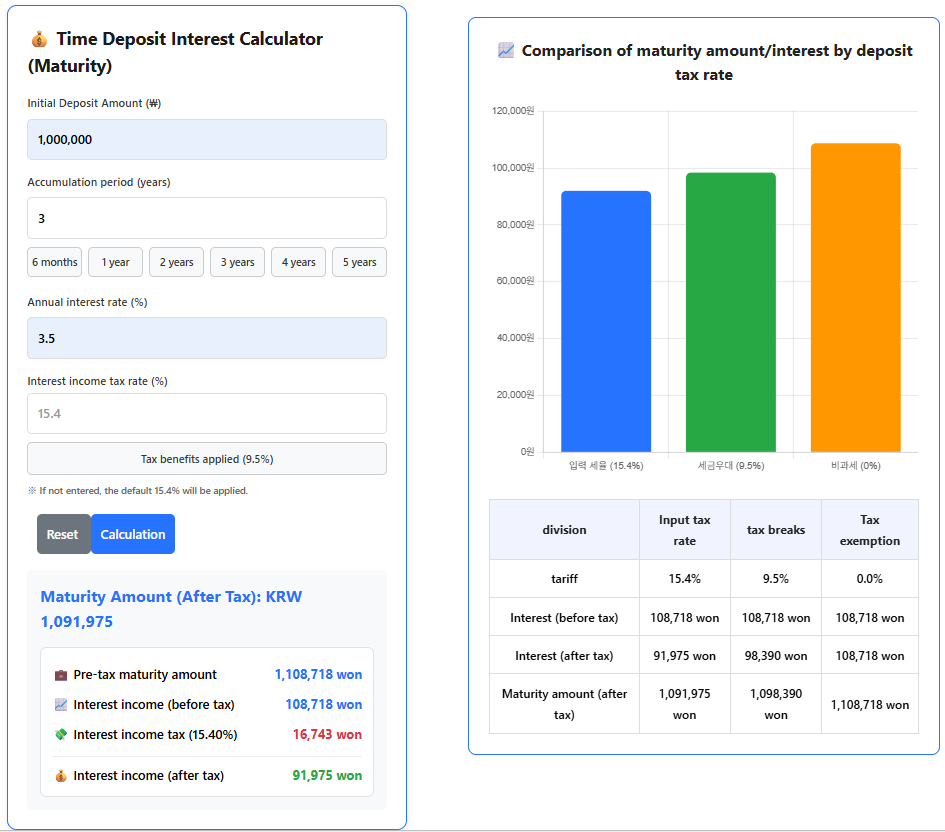
Task: Focus the Interest income tax rate field
Action: coord(207,413)
